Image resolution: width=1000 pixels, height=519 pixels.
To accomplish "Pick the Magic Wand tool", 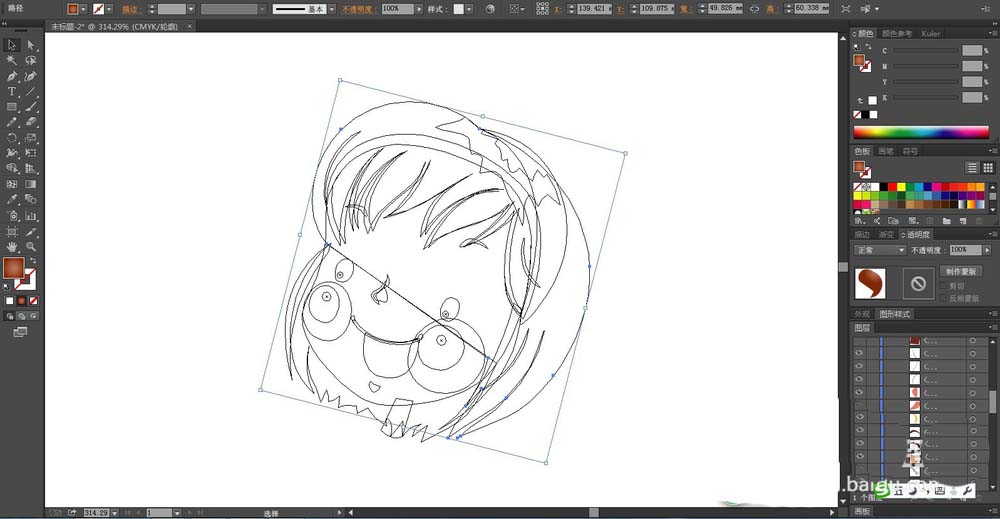I will (11, 61).
